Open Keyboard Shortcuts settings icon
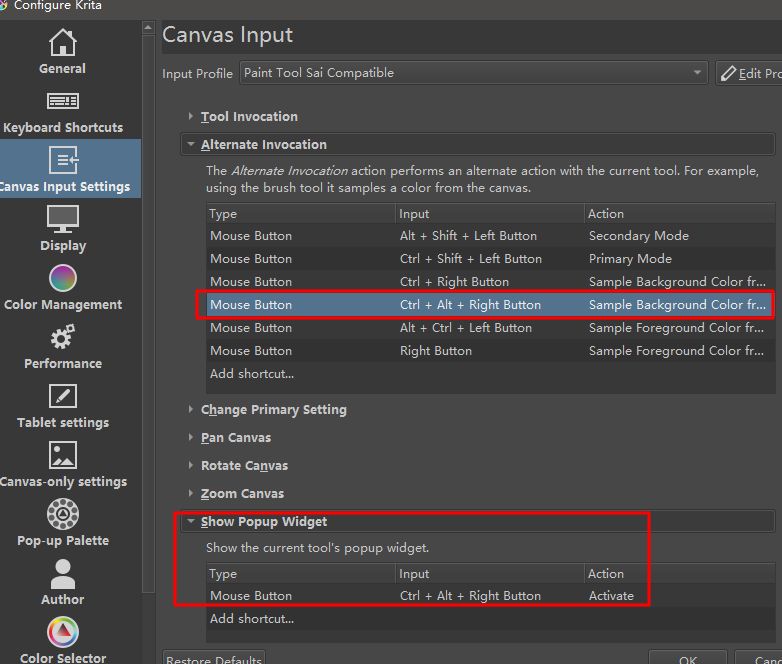The image size is (782, 664). tap(62, 102)
